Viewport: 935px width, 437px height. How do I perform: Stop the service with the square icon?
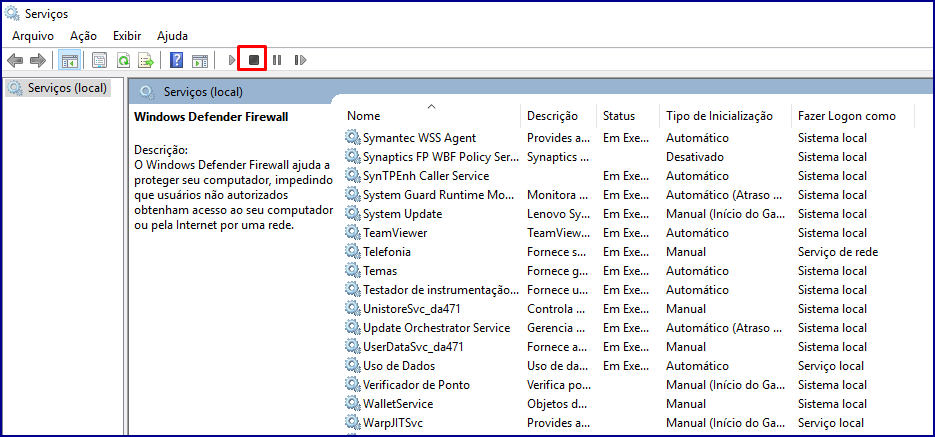pyautogui.click(x=253, y=60)
